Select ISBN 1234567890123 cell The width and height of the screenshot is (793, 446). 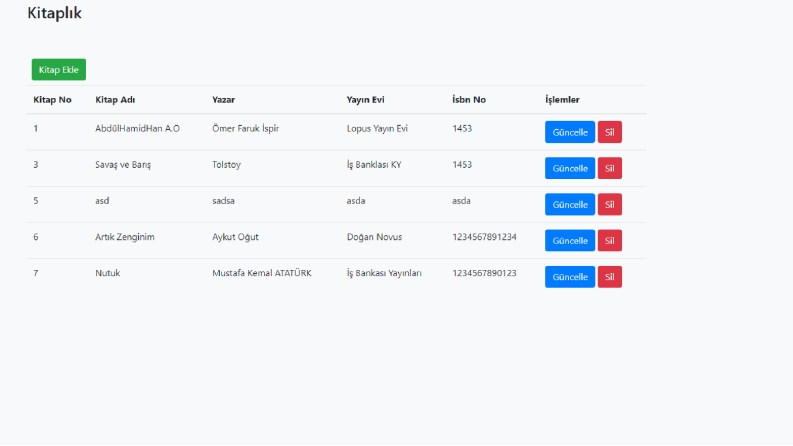(484, 273)
